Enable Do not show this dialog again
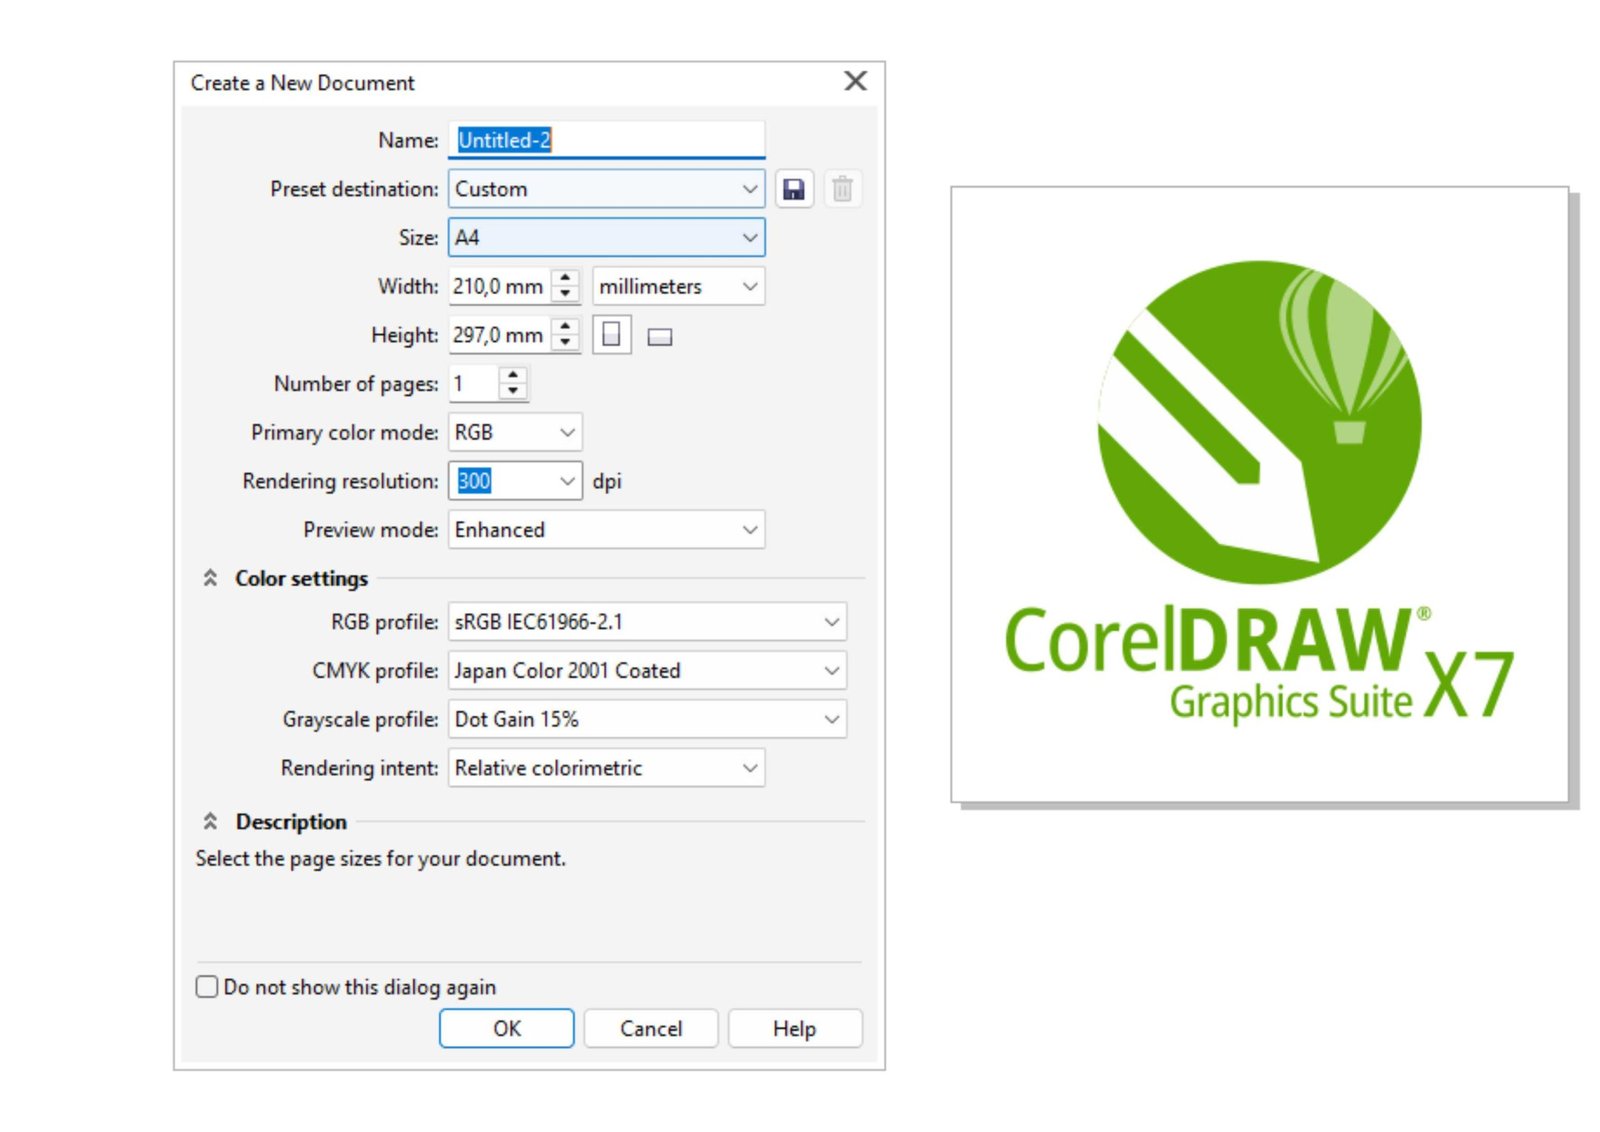This screenshot has height=1132, width=1600. coord(205,986)
